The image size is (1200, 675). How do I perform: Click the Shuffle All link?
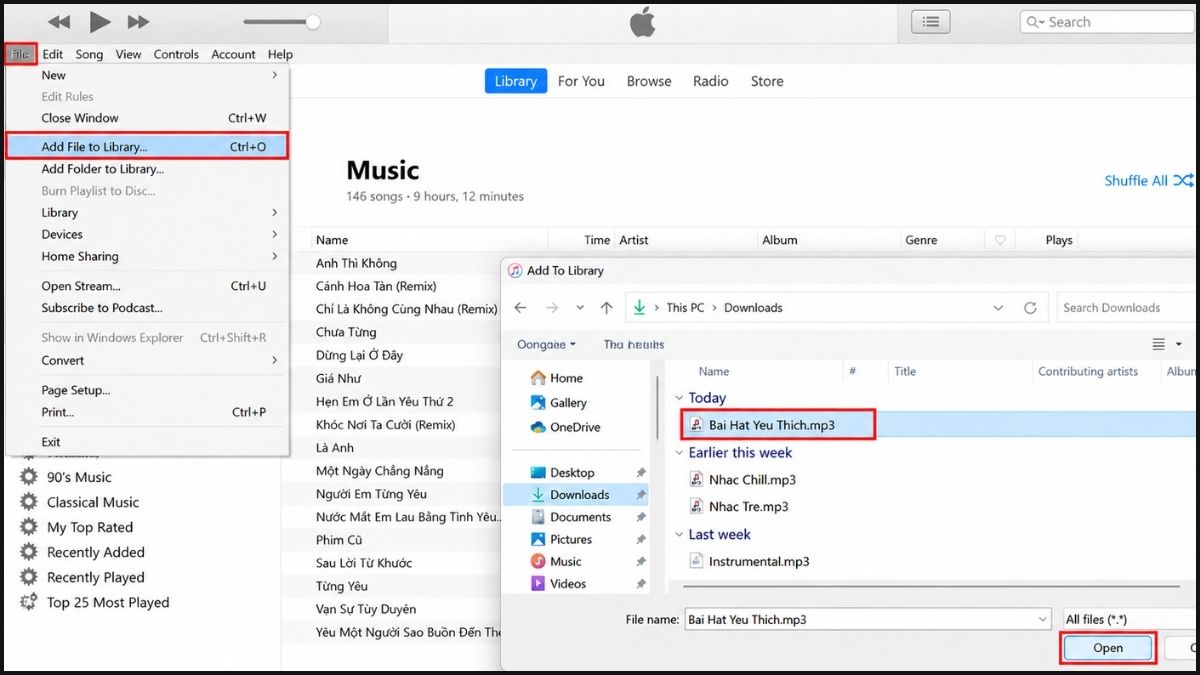pos(1148,181)
